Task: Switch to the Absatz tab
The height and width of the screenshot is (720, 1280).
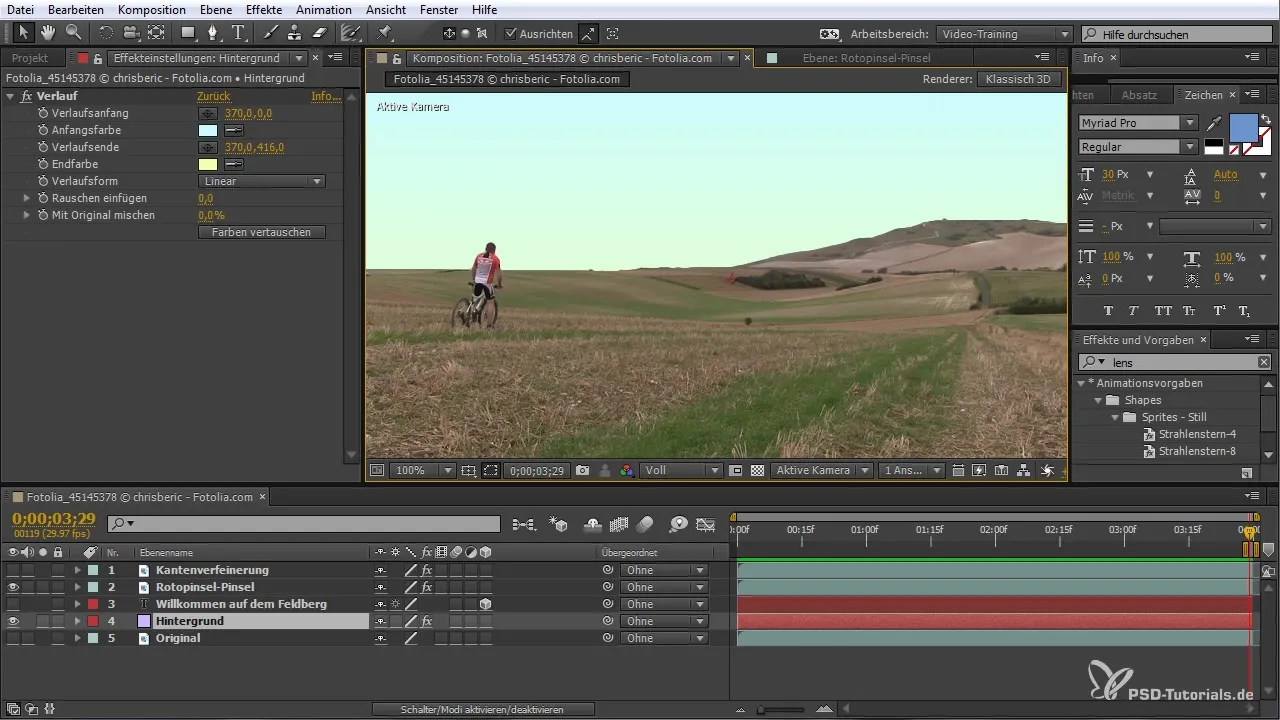Action: [1139, 95]
